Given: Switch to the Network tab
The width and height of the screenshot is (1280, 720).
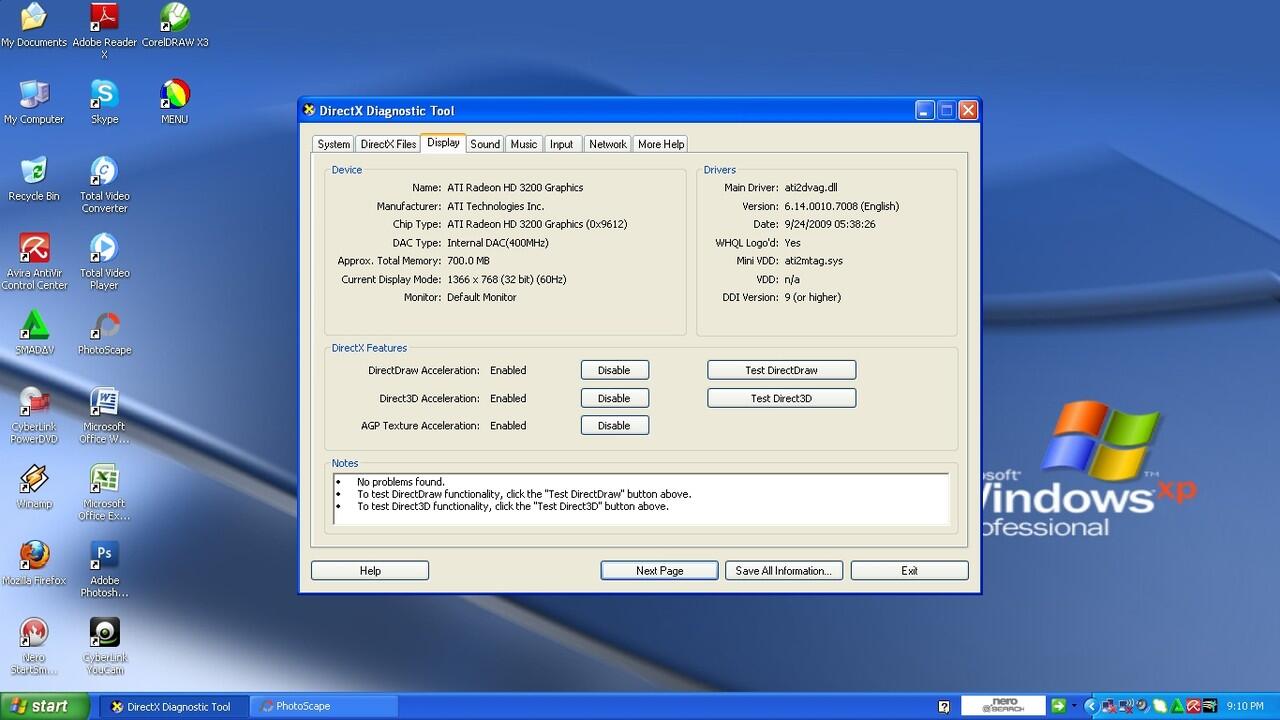Looking at the screenshot, I should (608, 144).
